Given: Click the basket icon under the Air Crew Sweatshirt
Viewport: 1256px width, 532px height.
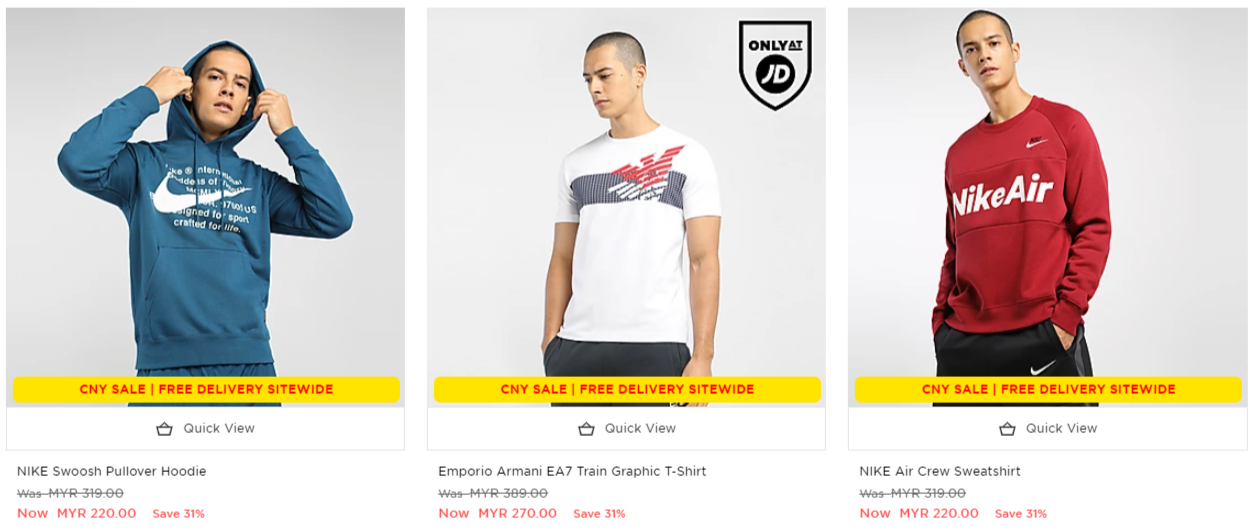Looking at the screenshot, I should click(x=1008, y=429).
